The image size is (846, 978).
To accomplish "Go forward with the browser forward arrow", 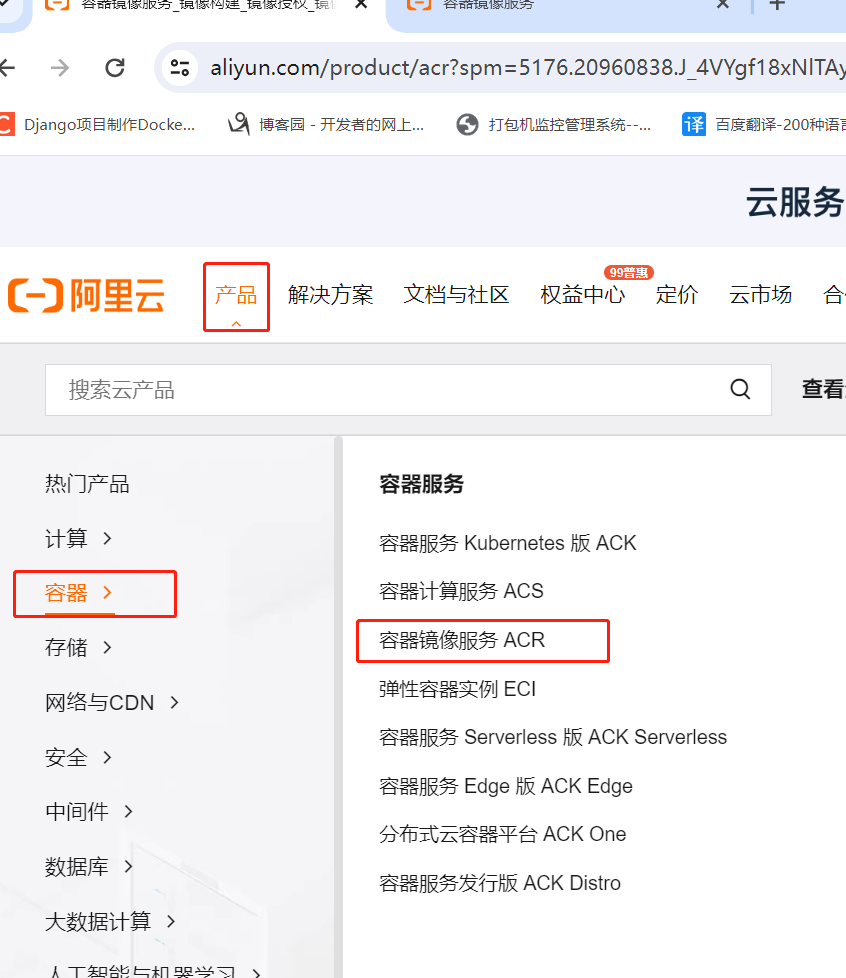I will (x=60, y=67).
